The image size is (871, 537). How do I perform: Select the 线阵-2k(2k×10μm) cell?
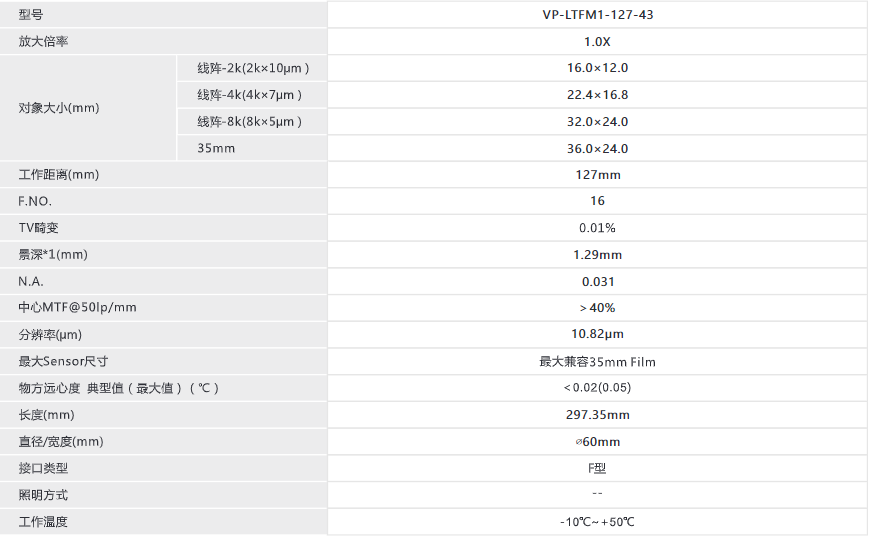click(x=253, y=68)
